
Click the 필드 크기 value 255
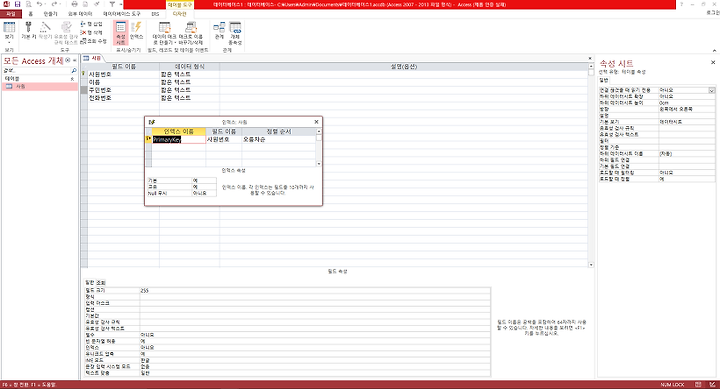[x=315, y=290]
